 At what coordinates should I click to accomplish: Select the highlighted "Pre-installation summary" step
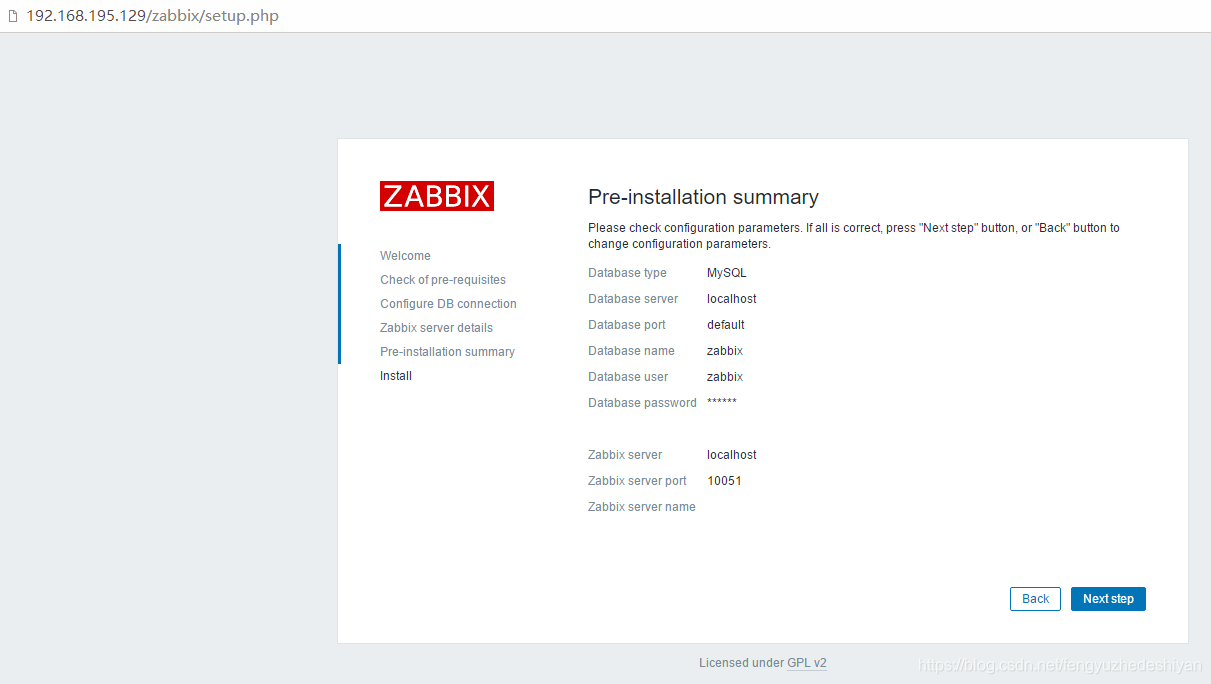[447, 351]
